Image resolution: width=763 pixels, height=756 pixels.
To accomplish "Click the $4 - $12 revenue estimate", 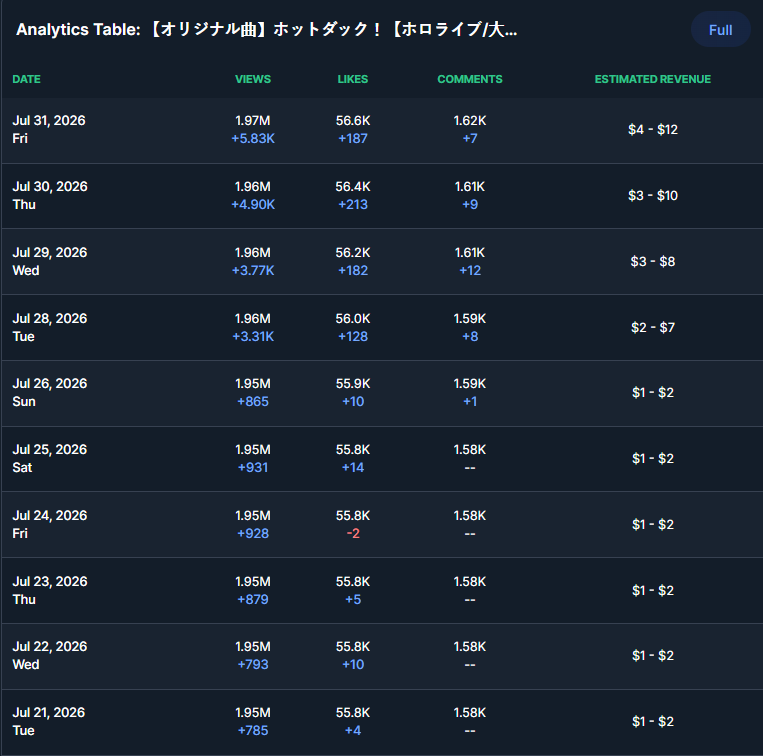I will [x=653, y=129].
